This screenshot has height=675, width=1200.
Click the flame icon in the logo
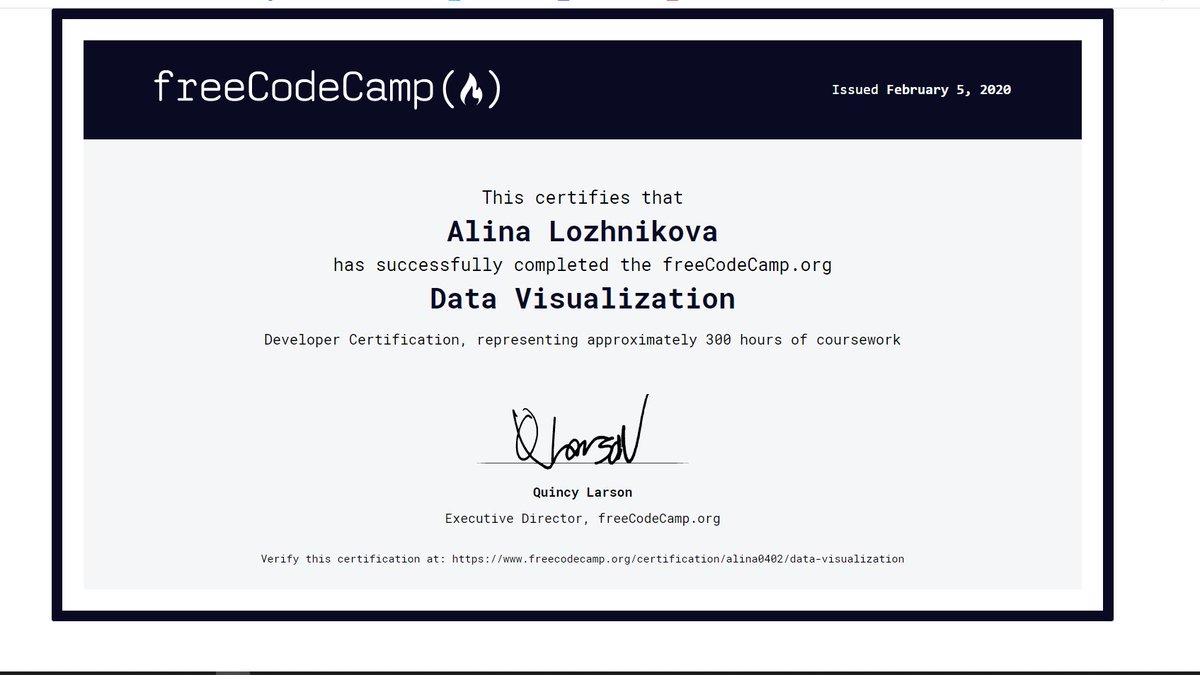coord(469,91)
